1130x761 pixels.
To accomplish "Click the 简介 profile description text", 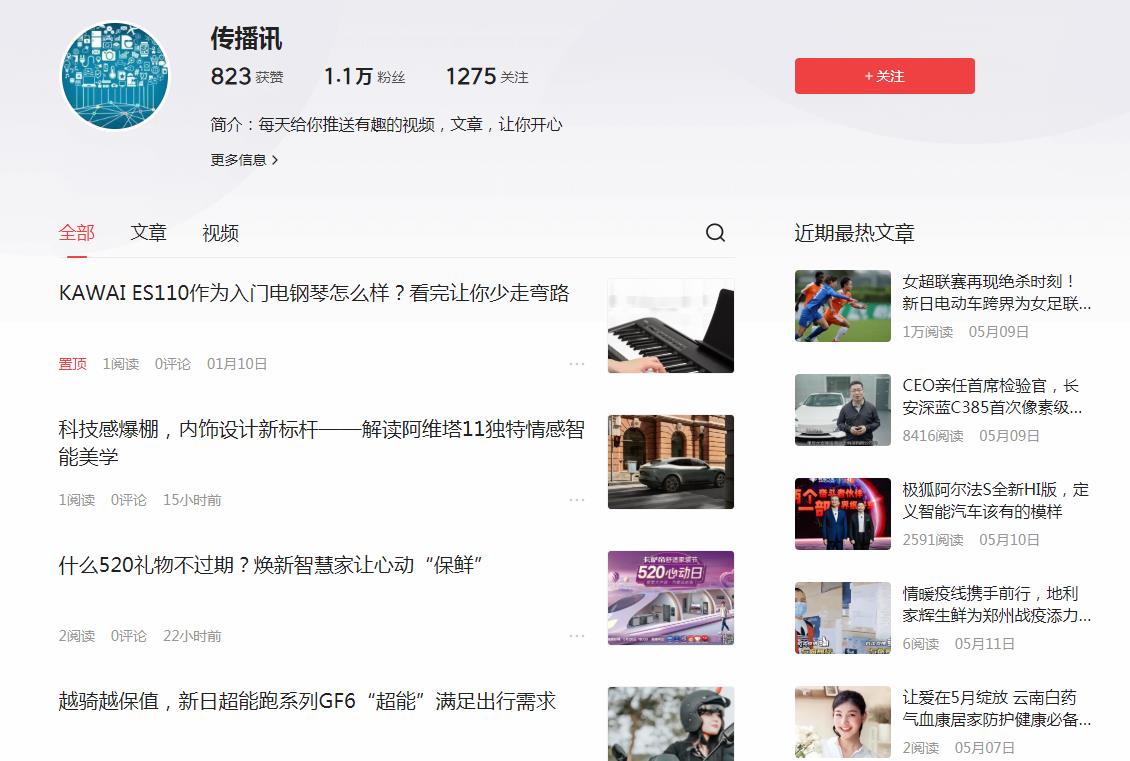I will pyautogui.click(x=386, y=125).
